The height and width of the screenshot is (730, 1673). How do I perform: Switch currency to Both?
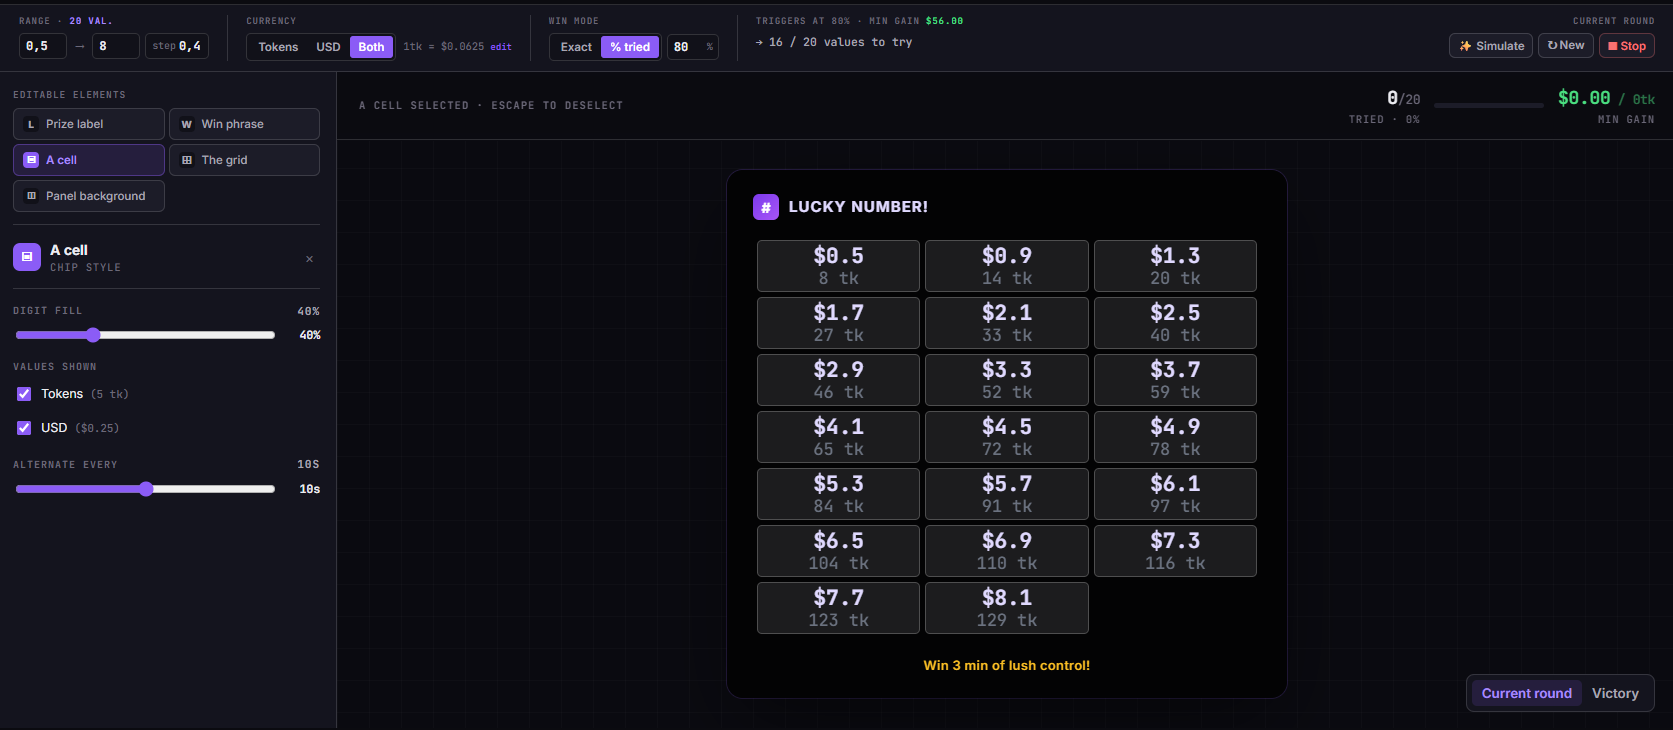tap(371, 47)
